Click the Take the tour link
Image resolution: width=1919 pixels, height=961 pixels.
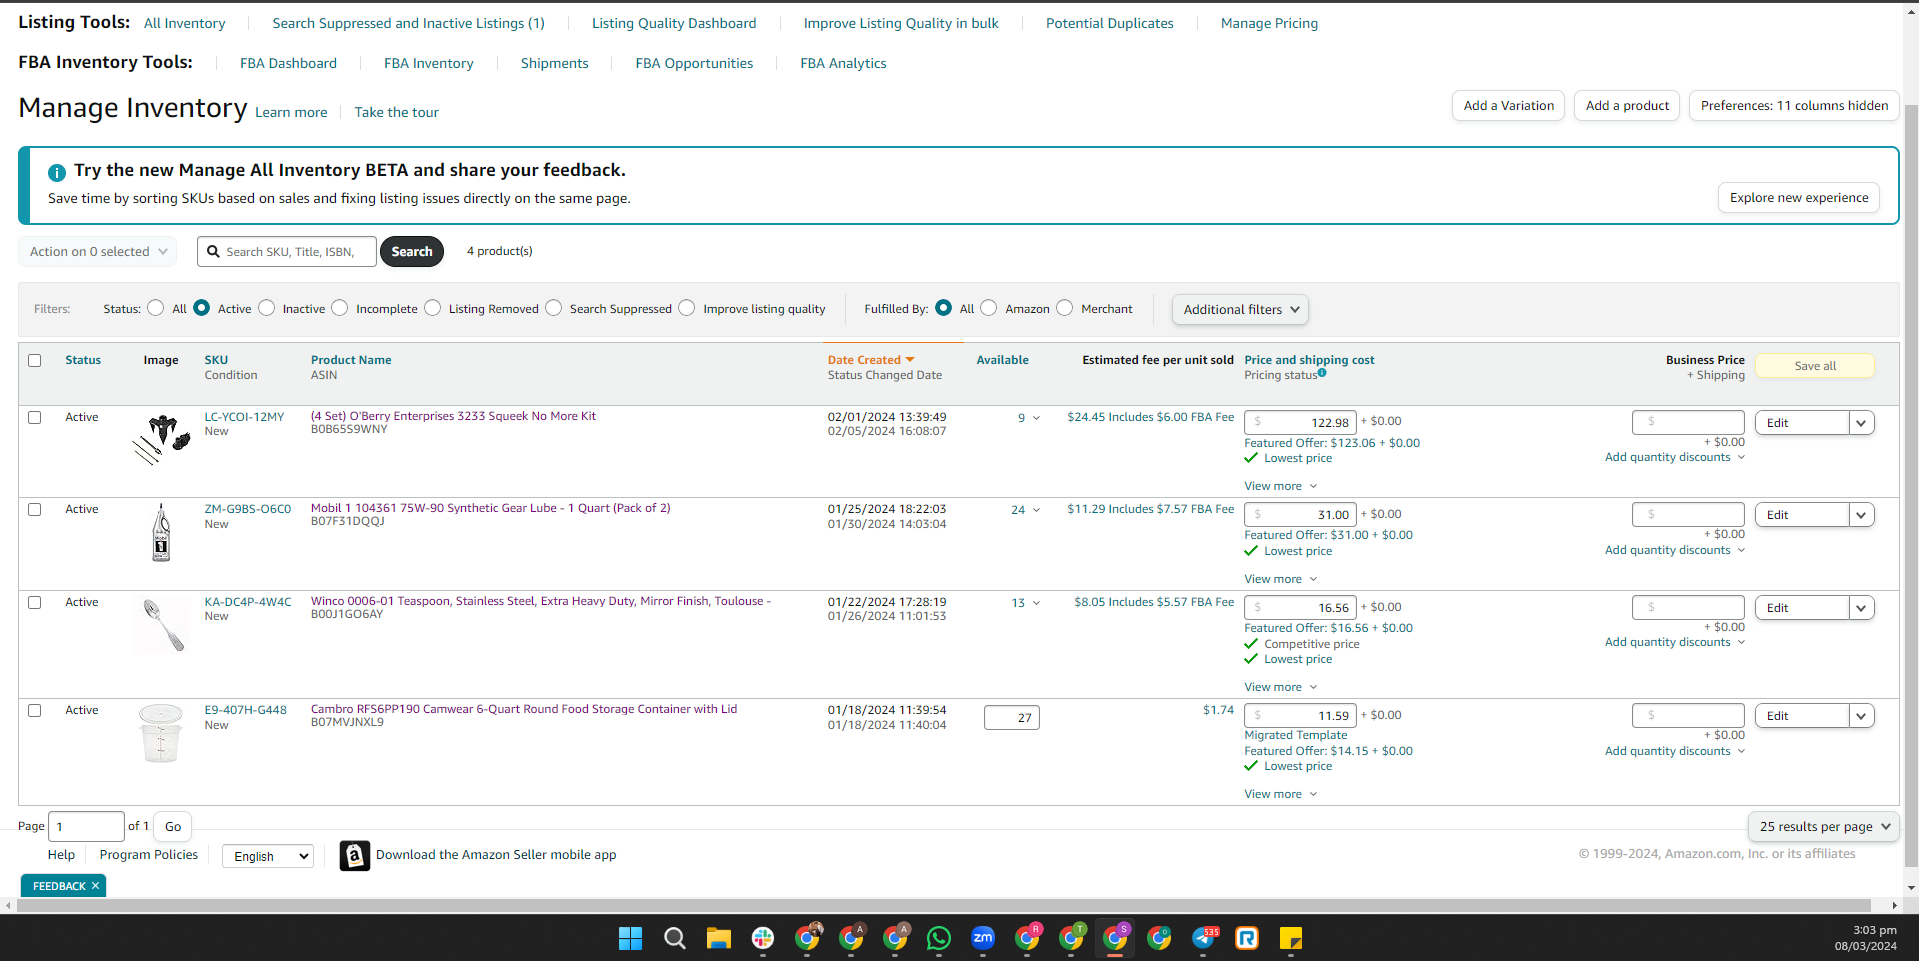[x=397, y=112]
